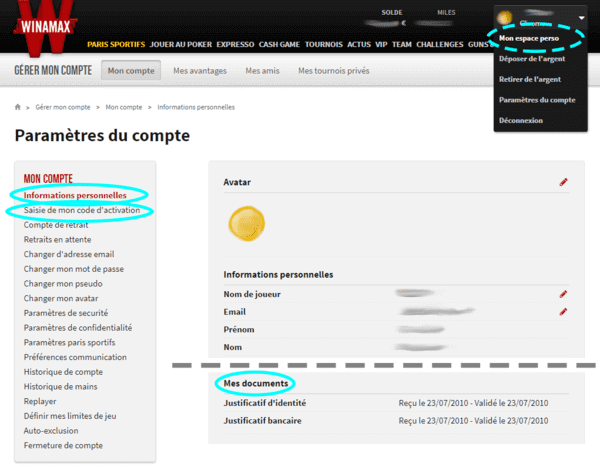This screenshot has width=600, height=470.
Task: Open VIP menu item
Action: (381, 44)
